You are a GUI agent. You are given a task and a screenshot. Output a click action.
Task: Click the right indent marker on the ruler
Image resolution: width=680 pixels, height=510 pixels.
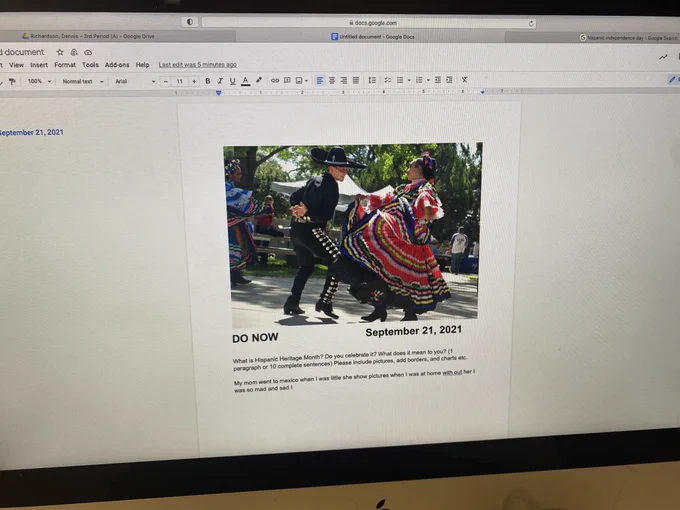(482, 92)
